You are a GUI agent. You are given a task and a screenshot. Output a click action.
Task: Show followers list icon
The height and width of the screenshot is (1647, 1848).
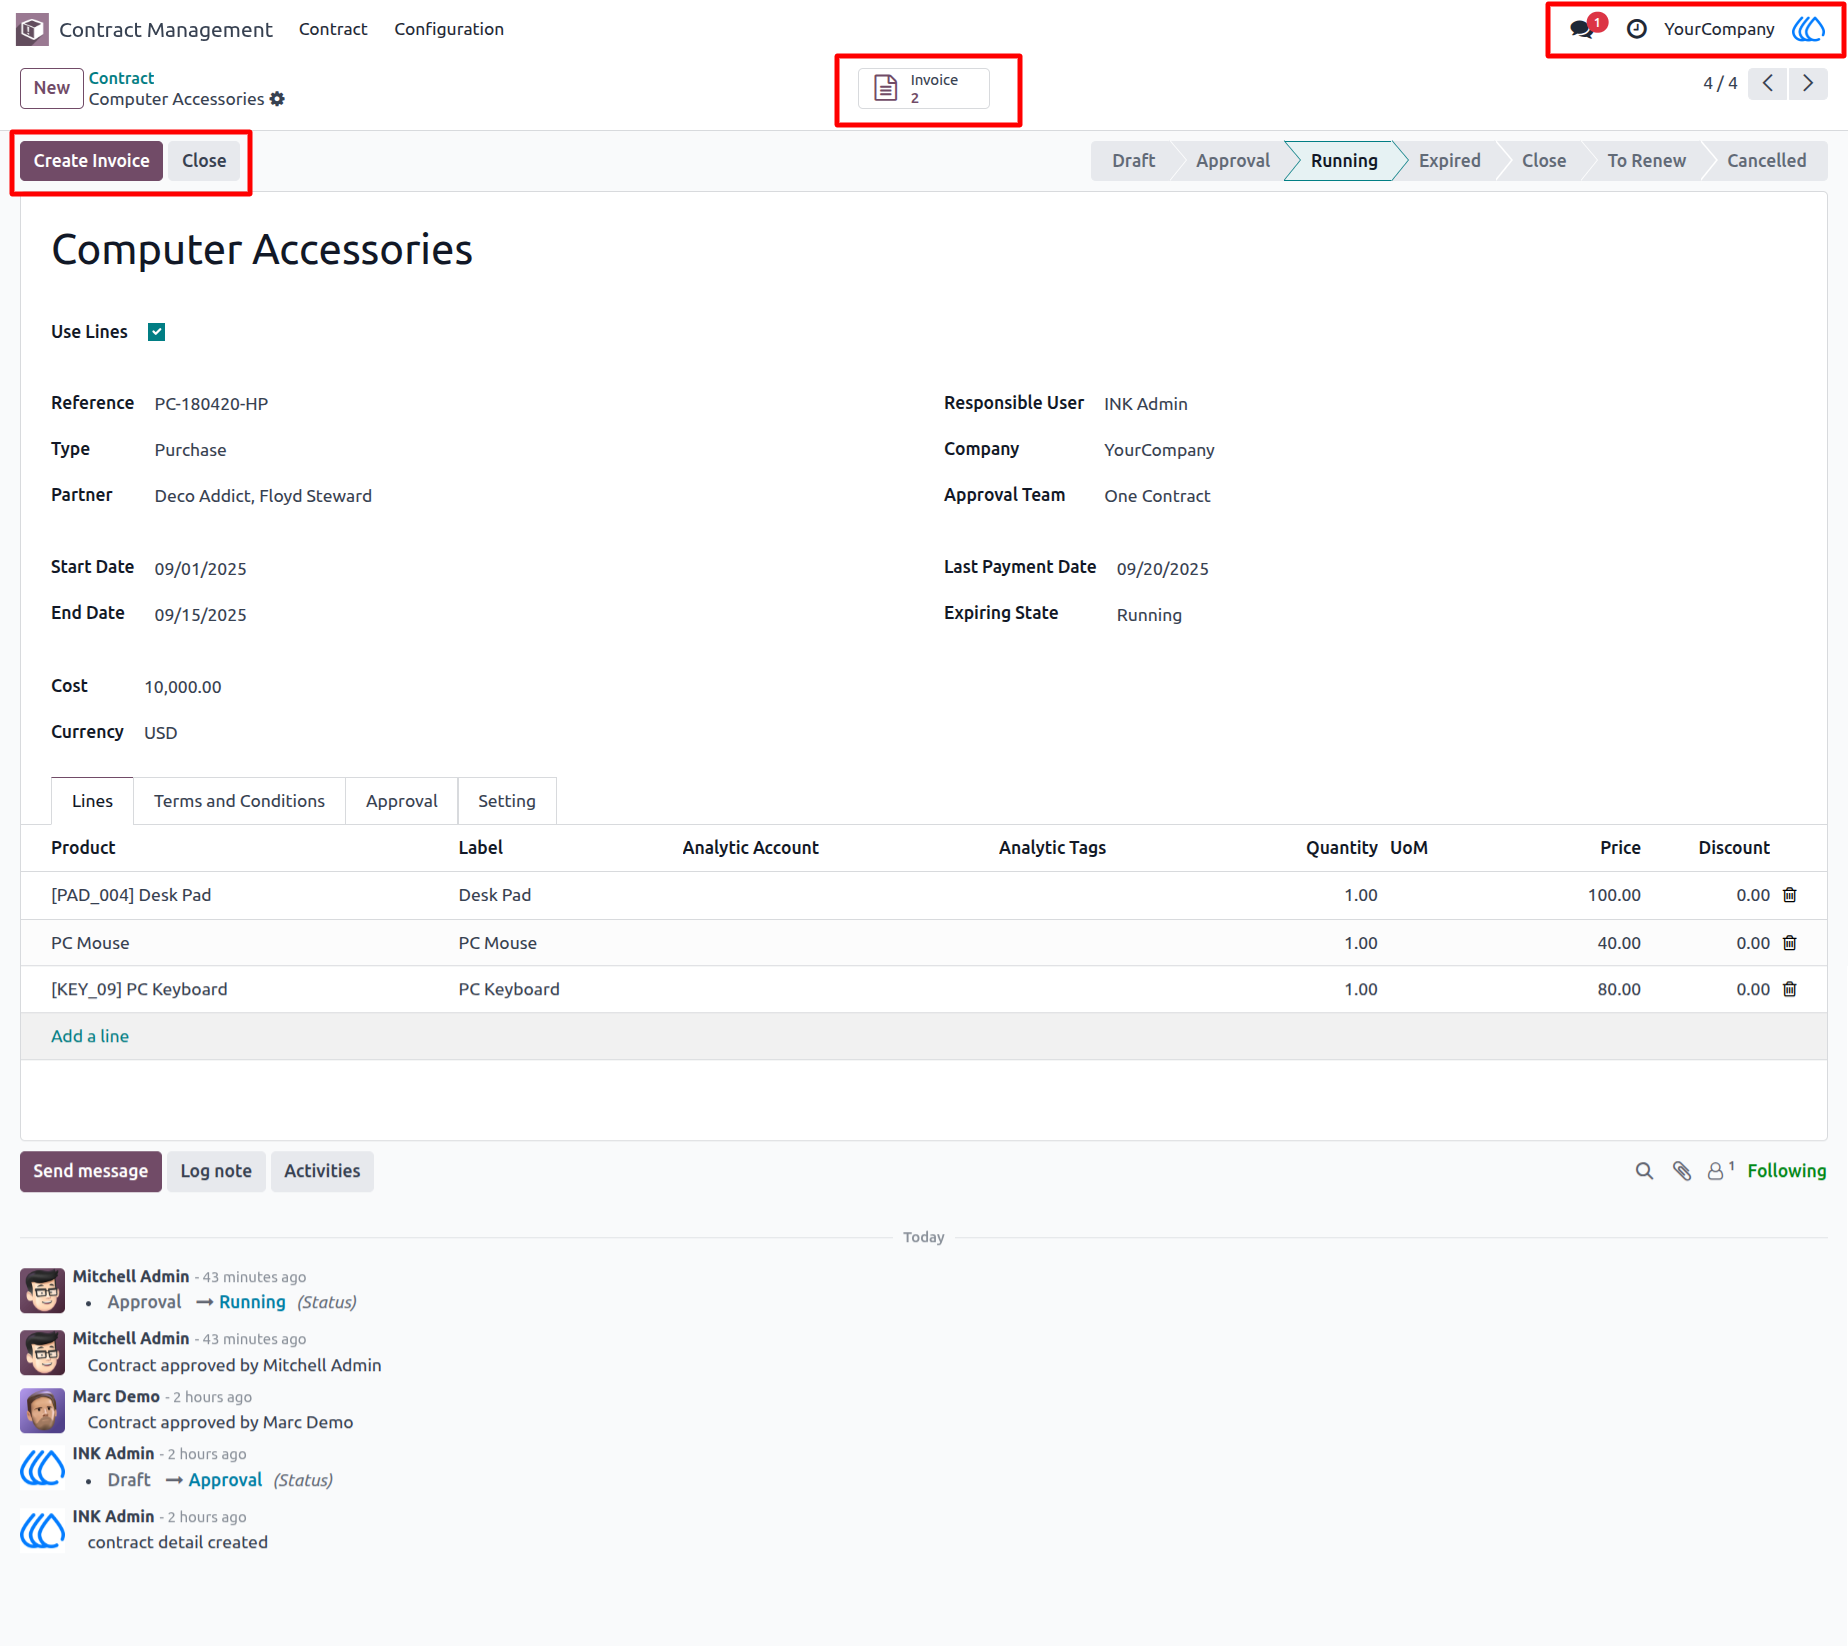coord(1719,1171)
